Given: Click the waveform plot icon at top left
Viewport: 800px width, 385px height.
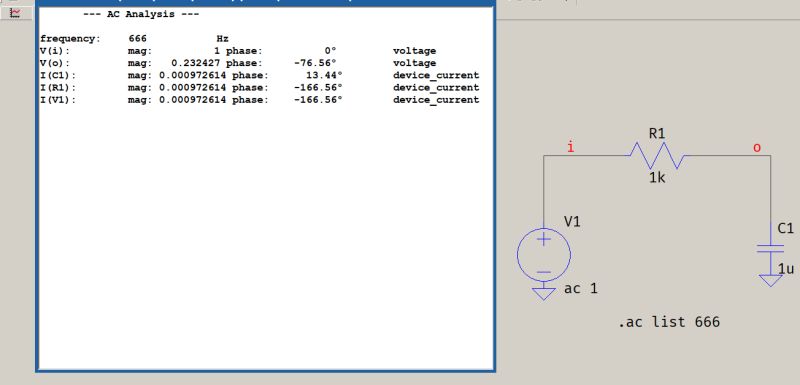Looking at the screenshot, I should tap(16, 12).
